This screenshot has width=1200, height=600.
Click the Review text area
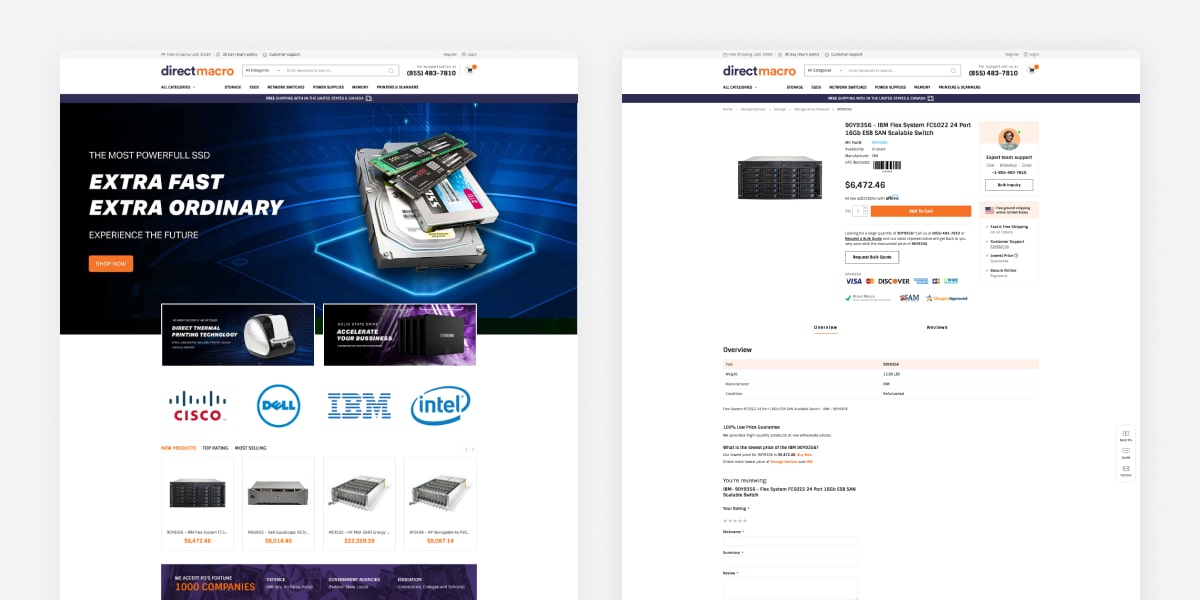[x=791, y=589]
